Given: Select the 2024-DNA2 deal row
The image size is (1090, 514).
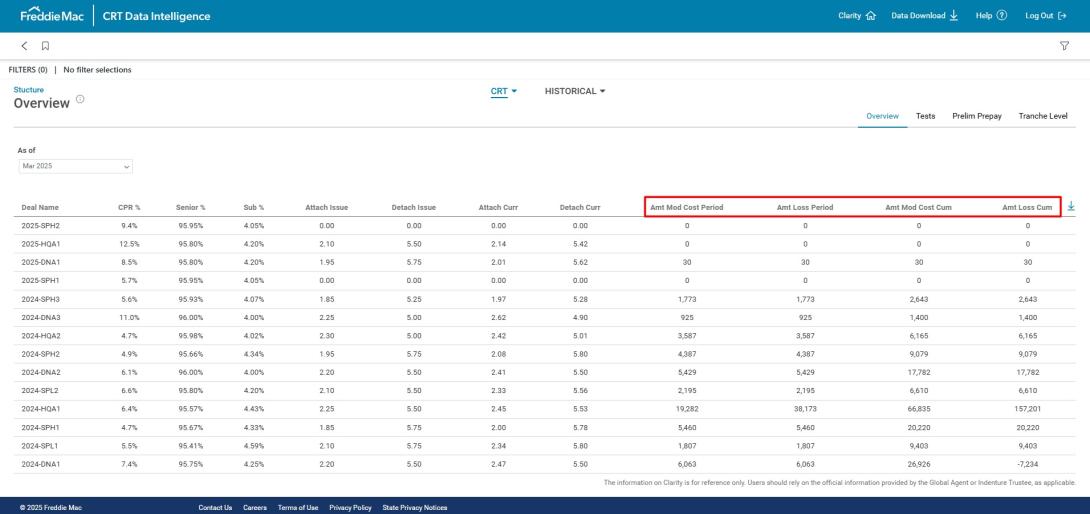Looking at the screenshot, I should pyautogui.click(x=544, y=373).
